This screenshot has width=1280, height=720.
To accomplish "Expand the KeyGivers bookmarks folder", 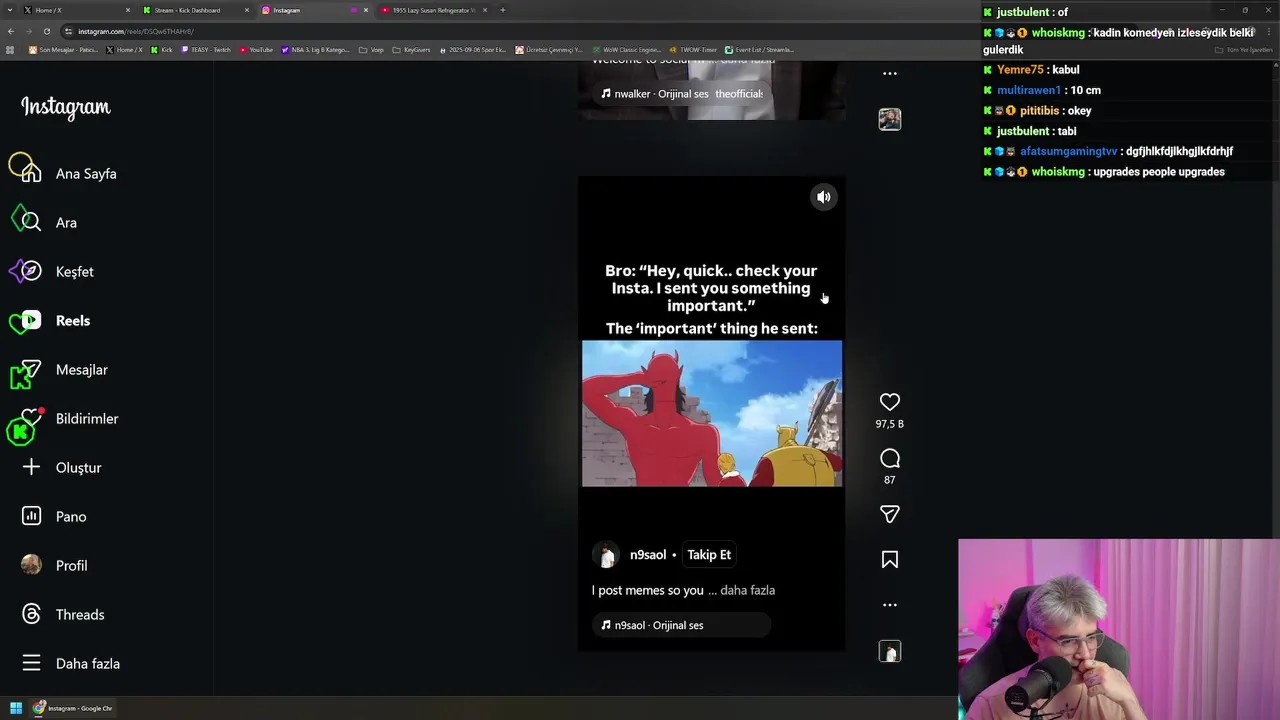I will click(x=411, y=50).
